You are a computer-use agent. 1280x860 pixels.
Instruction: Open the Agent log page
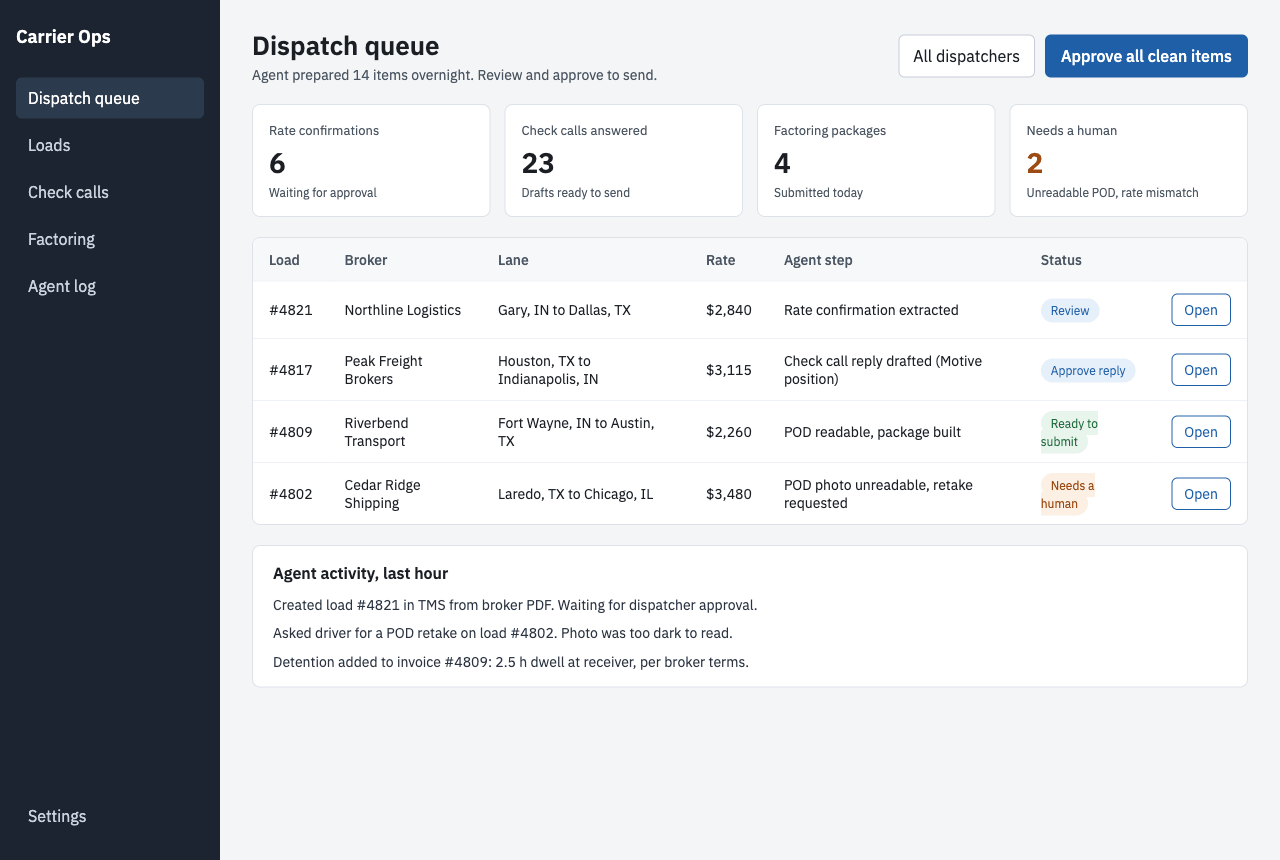tap(110, 286)
